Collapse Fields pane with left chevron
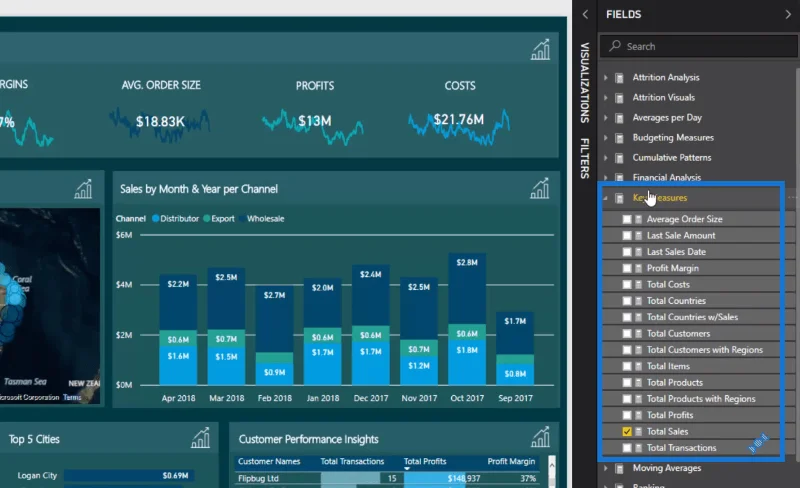Image resolution: width=800 pixels, height=488 pixels. click(585, 14)
